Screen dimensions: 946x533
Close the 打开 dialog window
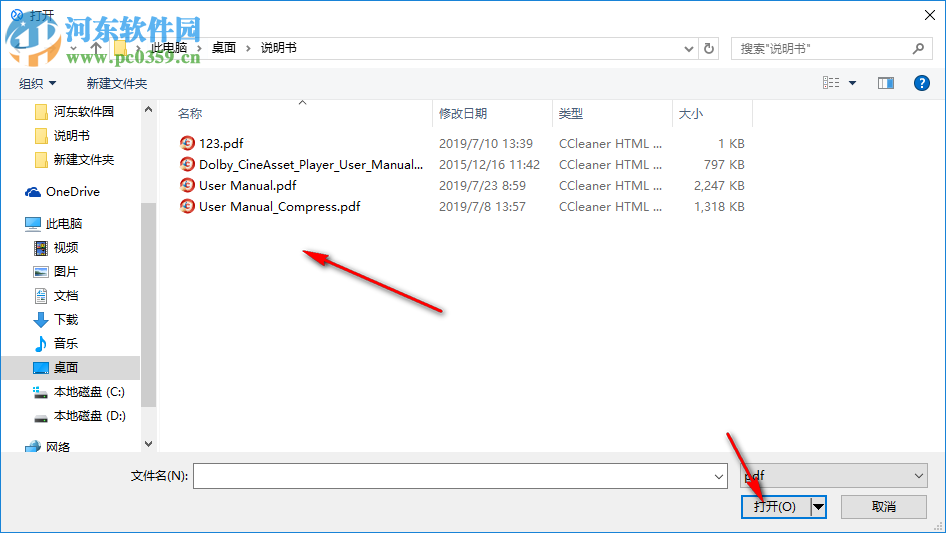[x=930, y=15]
